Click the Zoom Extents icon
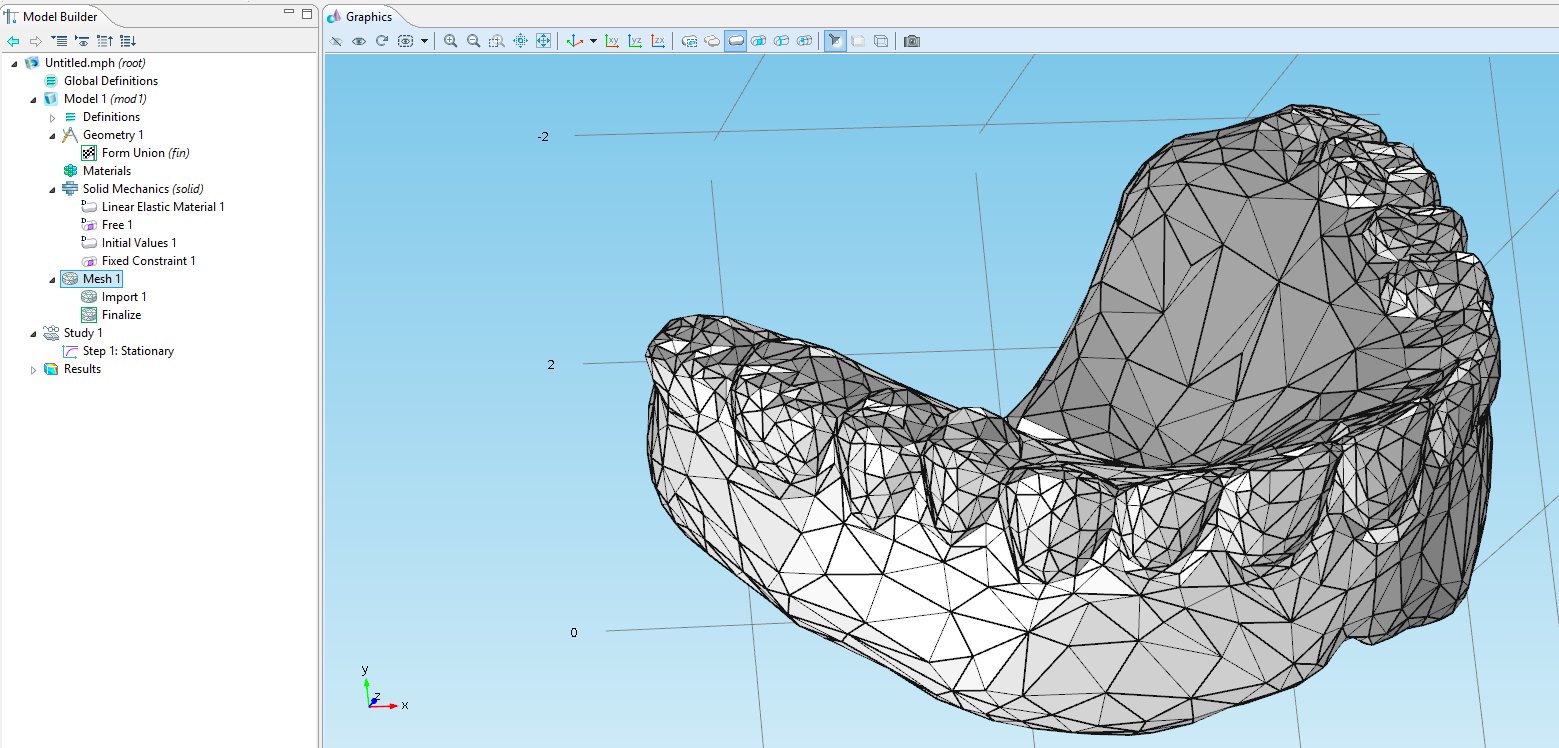1559x748 pixels. (543, 41)
